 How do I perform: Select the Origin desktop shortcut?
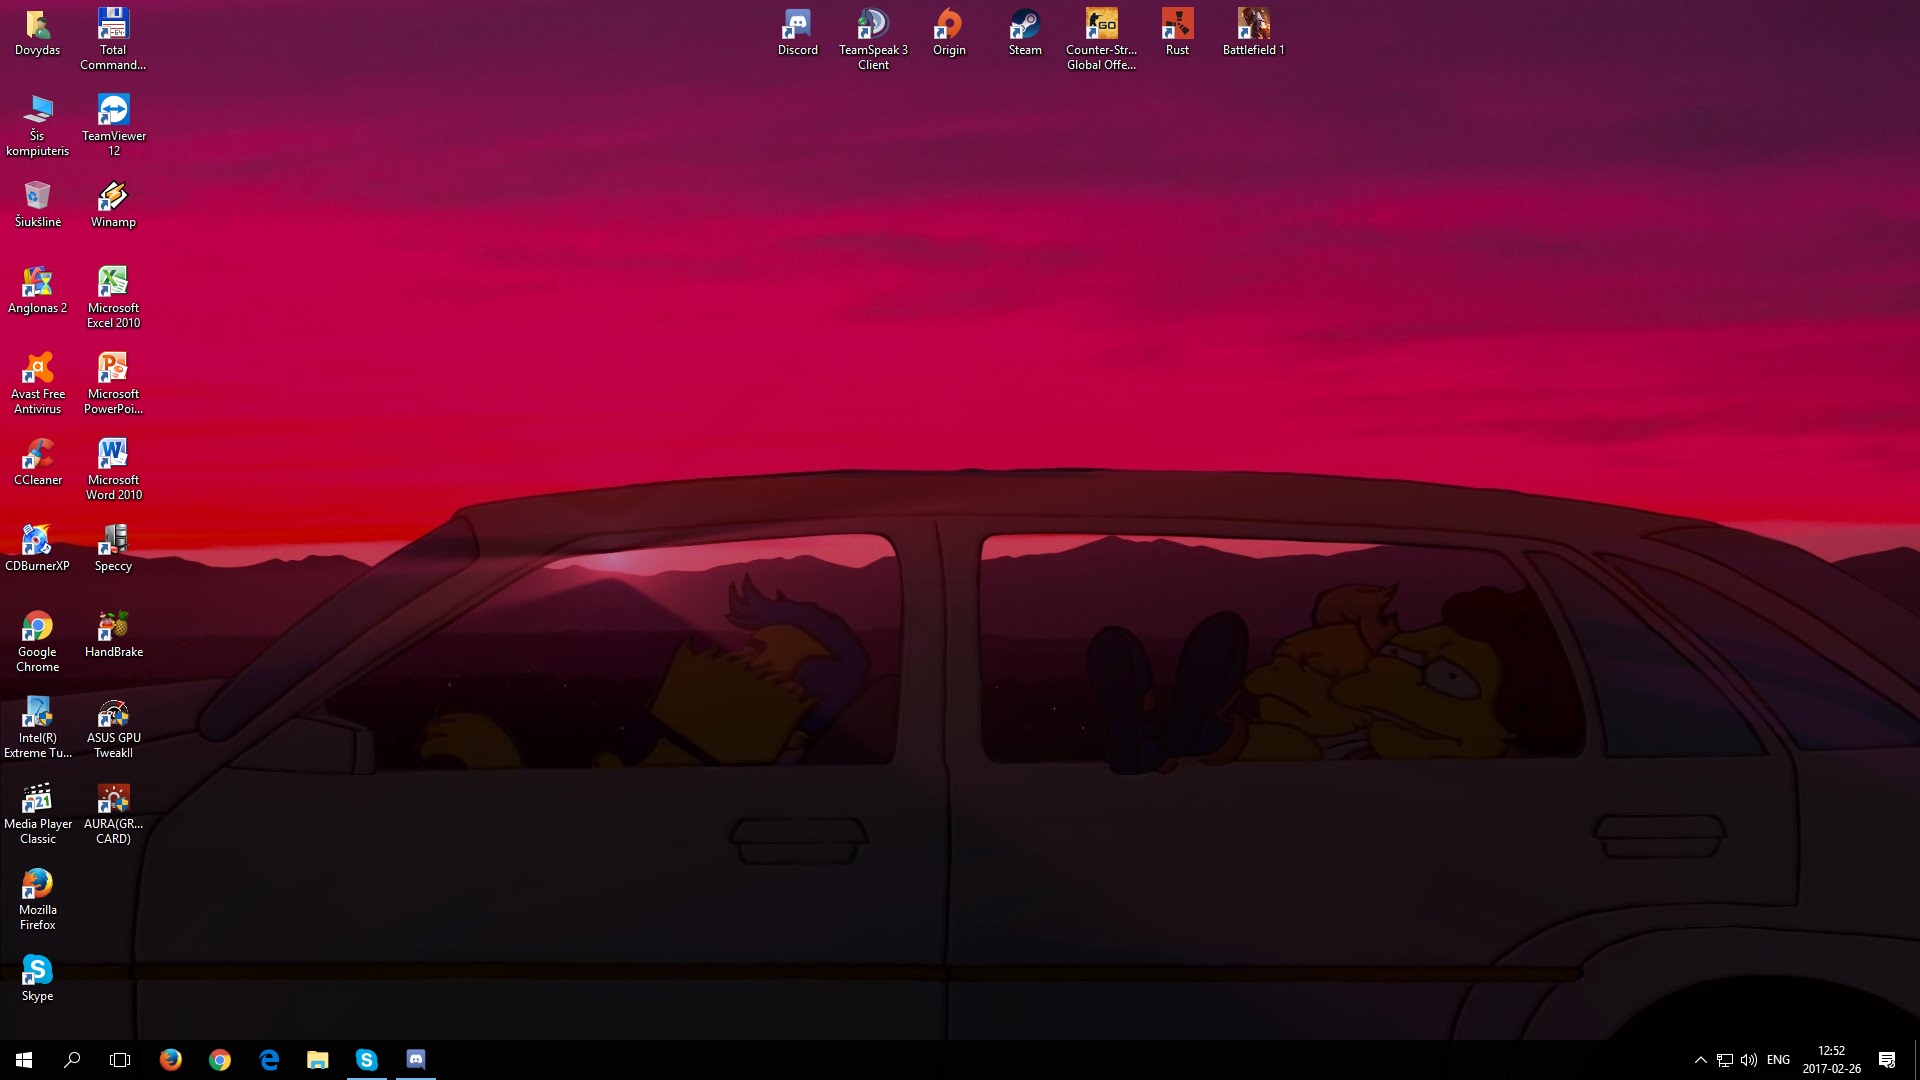(949, 33)
